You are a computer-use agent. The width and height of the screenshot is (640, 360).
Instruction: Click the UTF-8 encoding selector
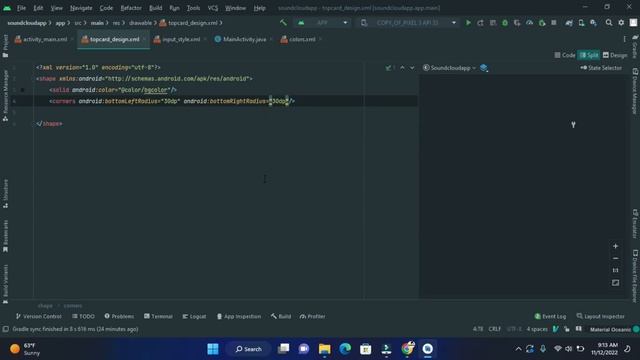click(514, 329)
